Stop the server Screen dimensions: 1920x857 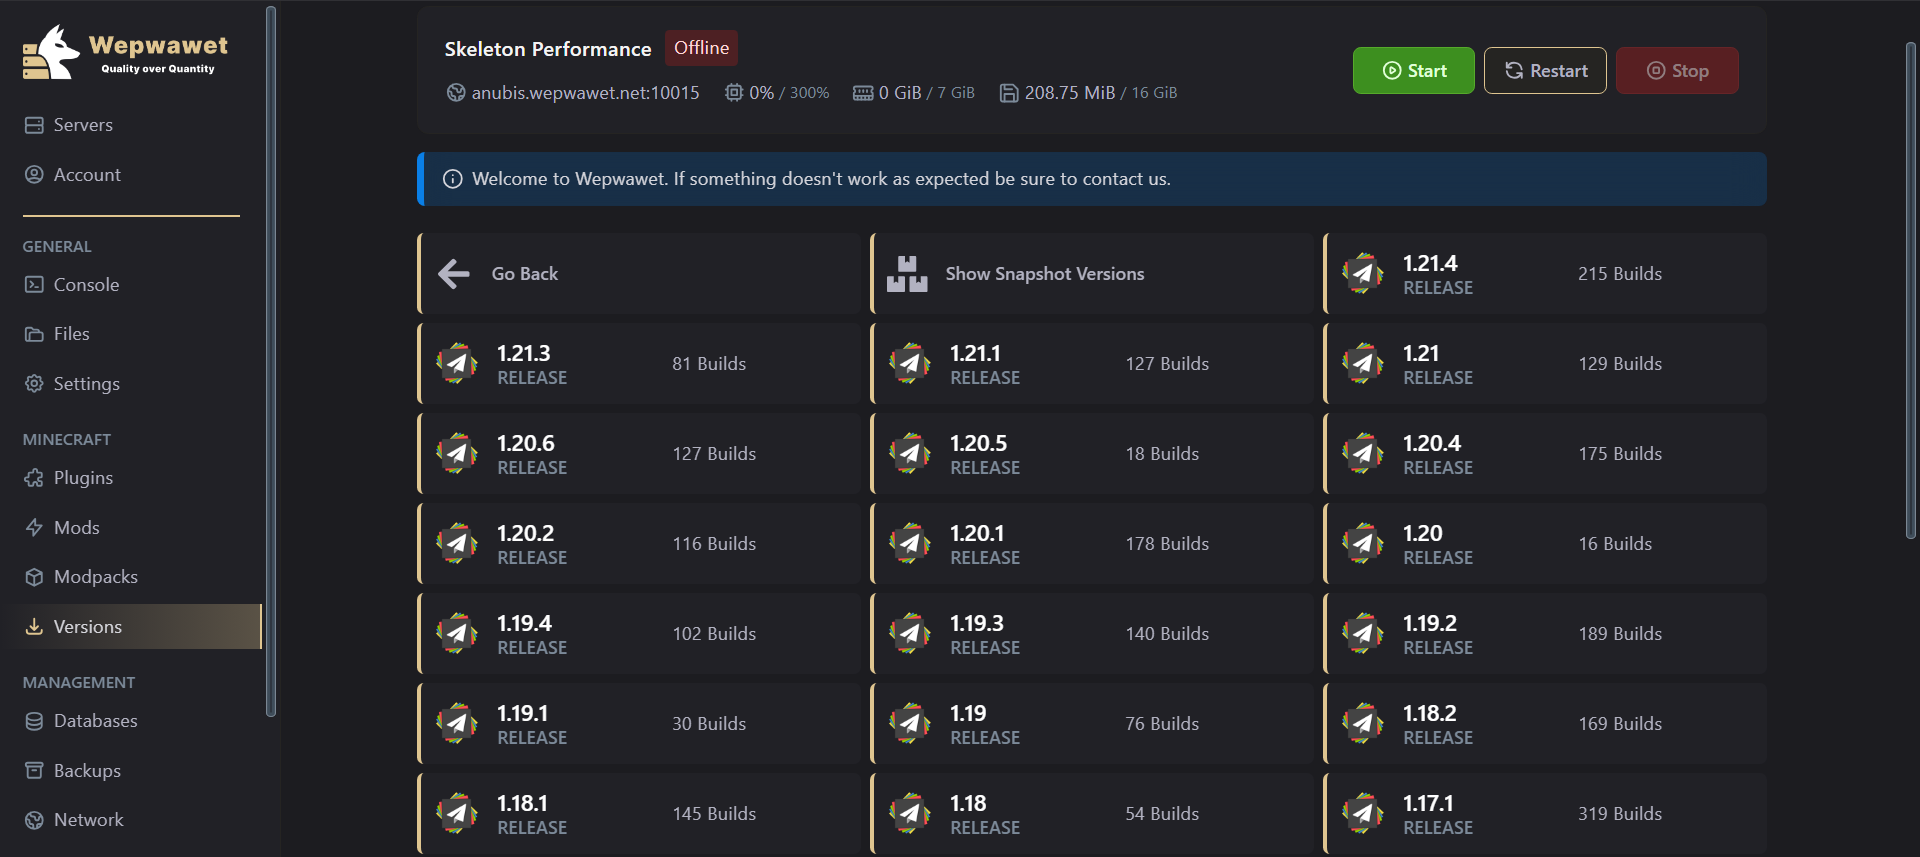point(1677,71)
